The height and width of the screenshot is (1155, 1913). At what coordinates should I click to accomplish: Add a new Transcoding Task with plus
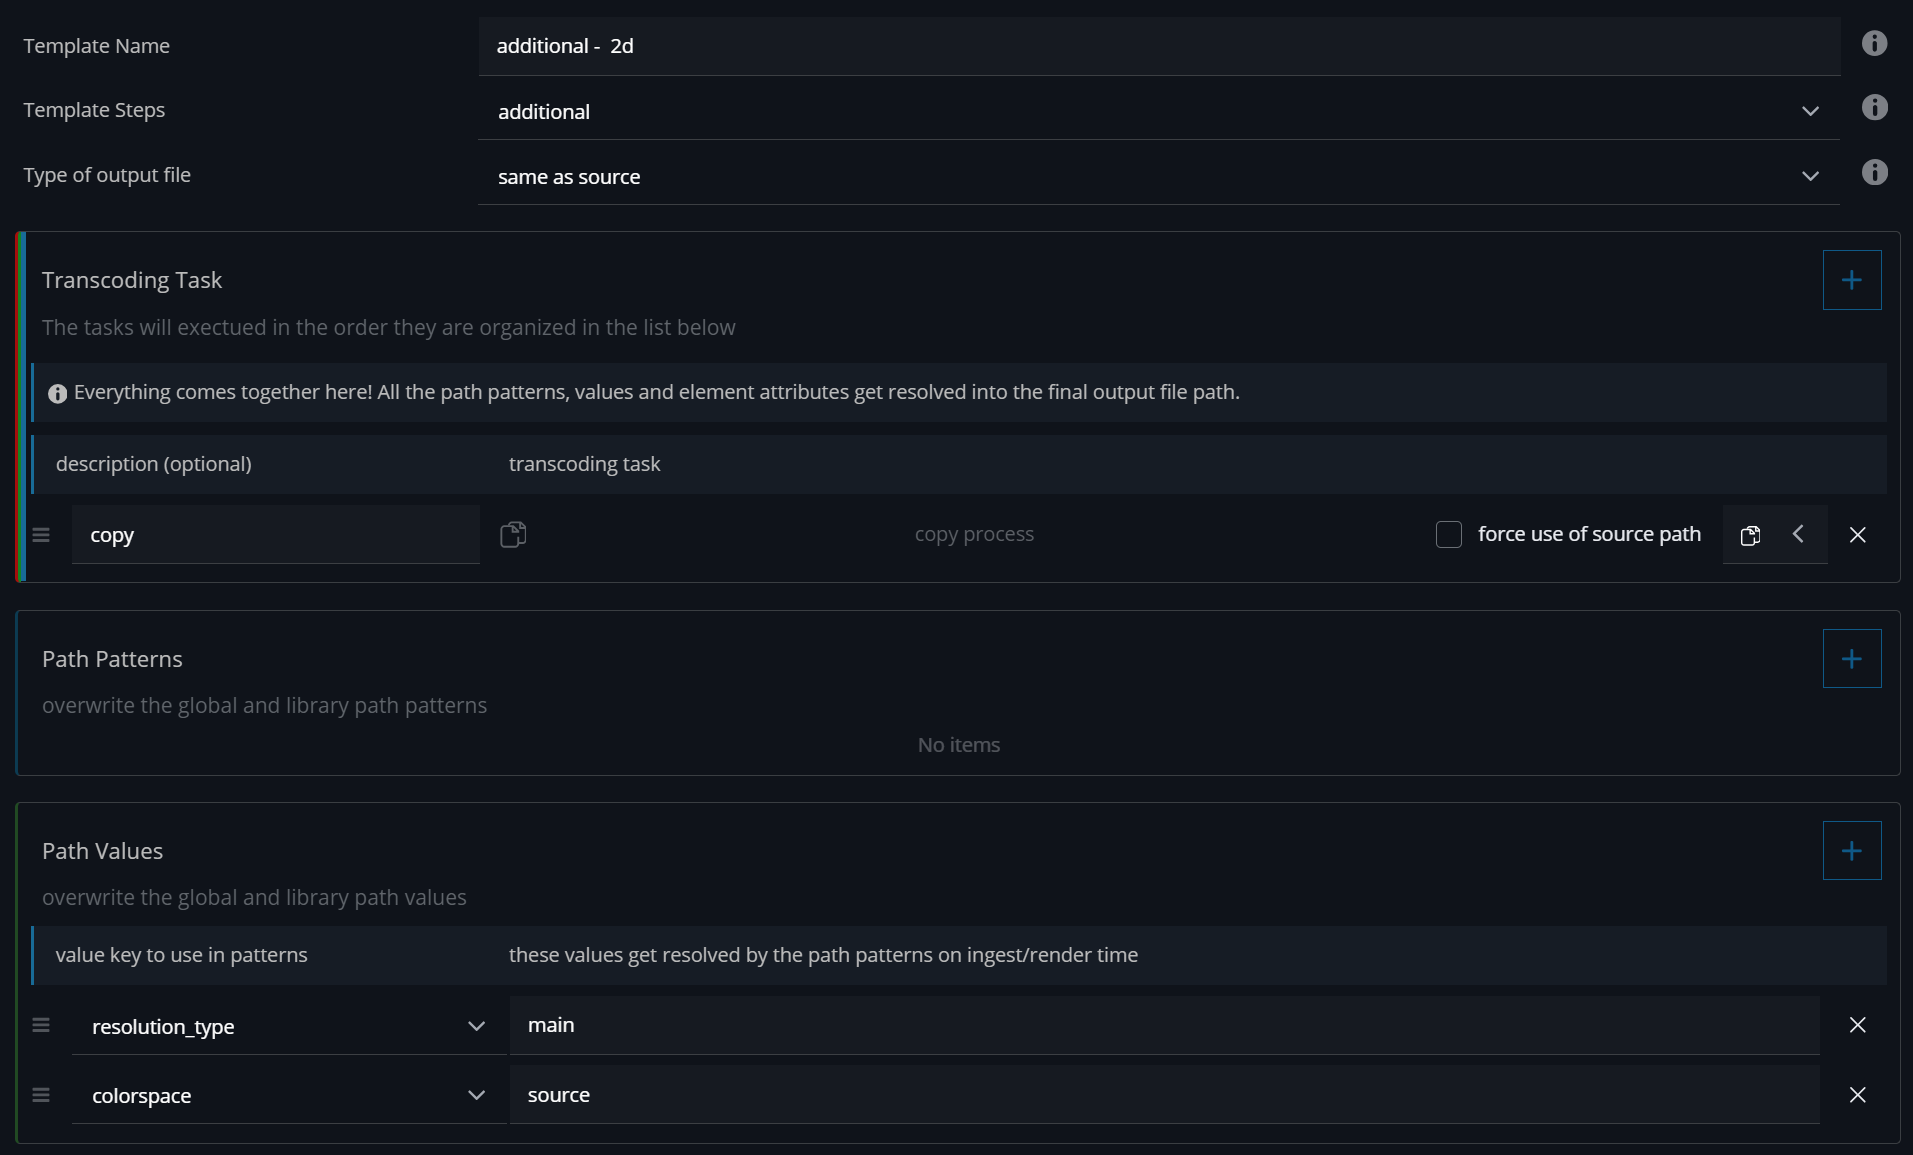pos(1851,280)
